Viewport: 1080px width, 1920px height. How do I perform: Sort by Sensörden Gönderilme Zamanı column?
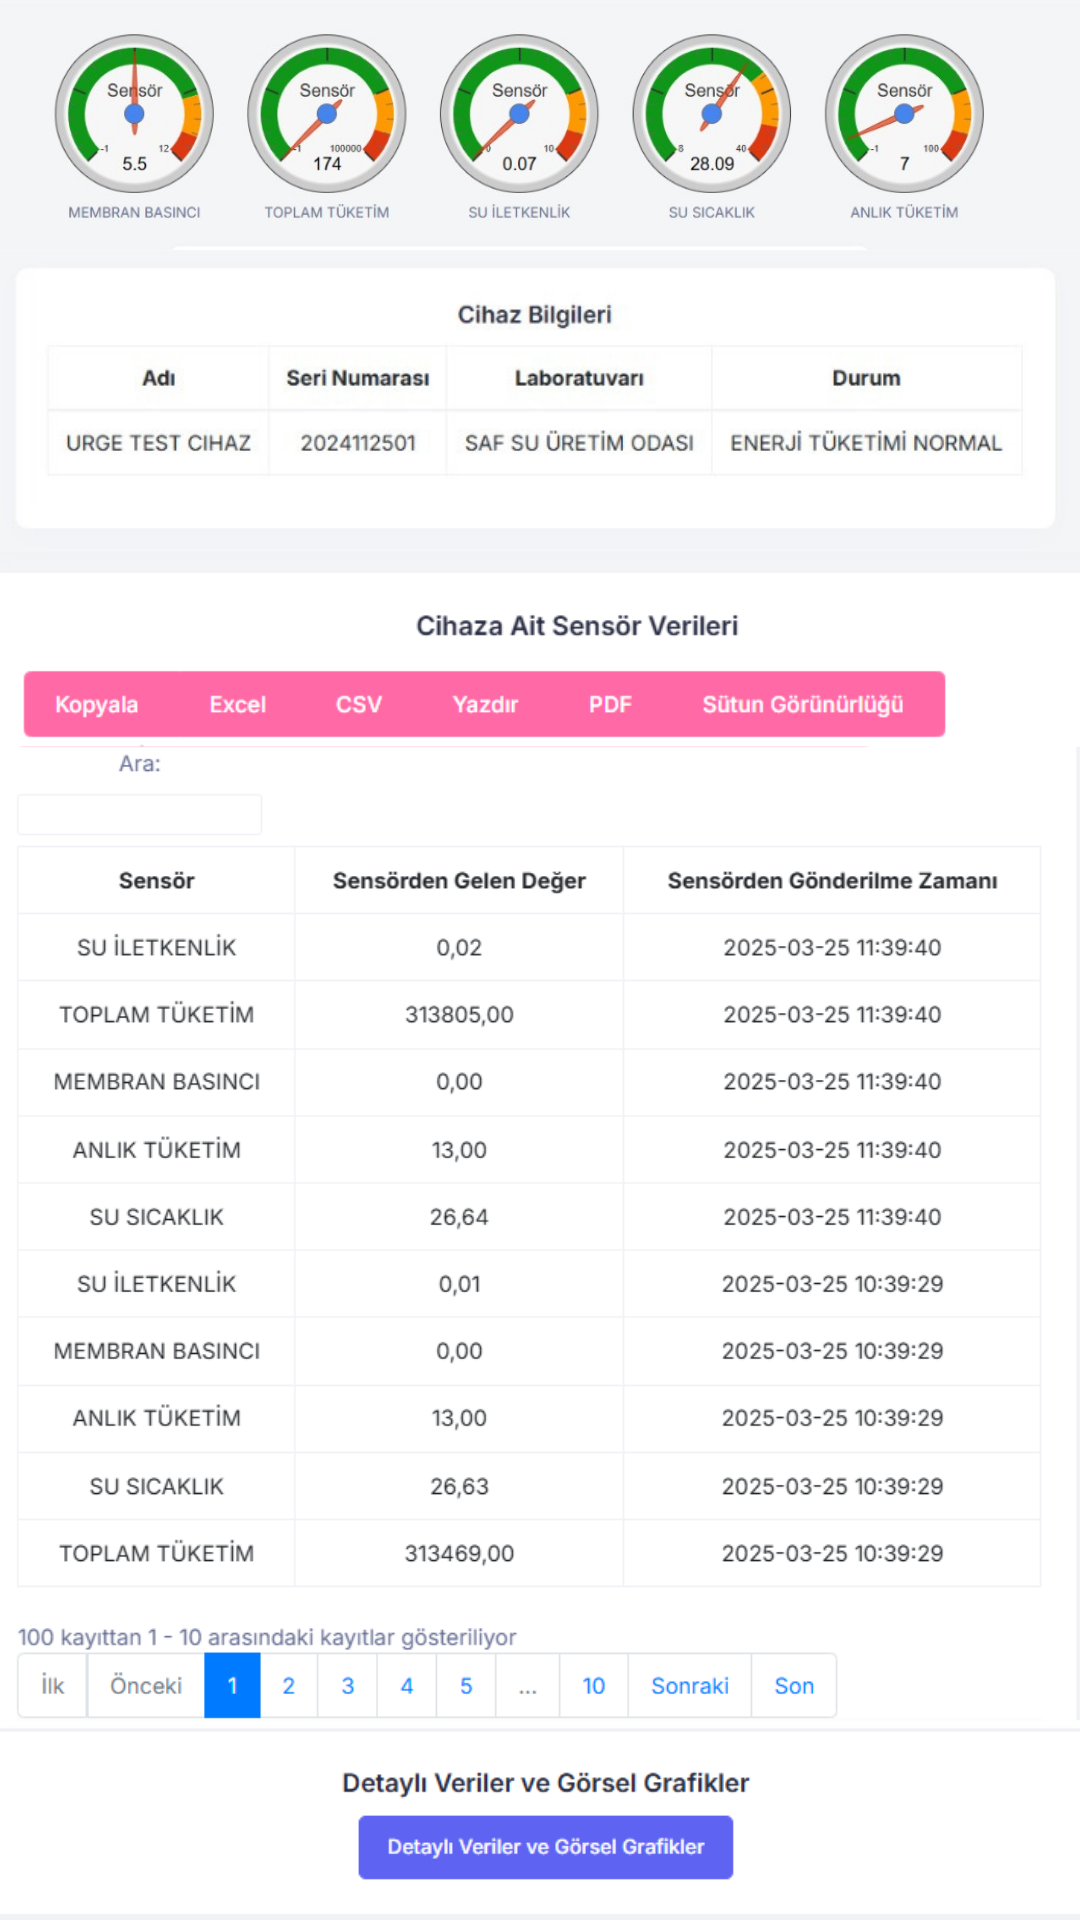832,881
